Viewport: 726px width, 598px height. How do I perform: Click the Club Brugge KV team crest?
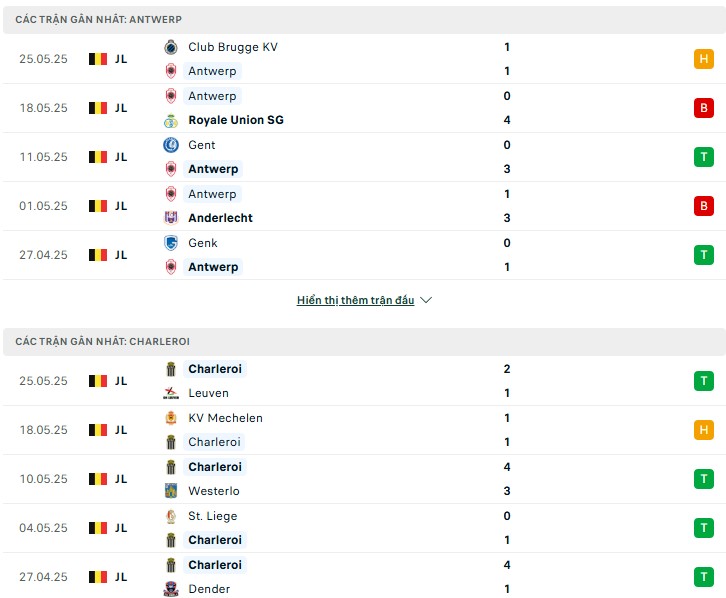(171, 47)
